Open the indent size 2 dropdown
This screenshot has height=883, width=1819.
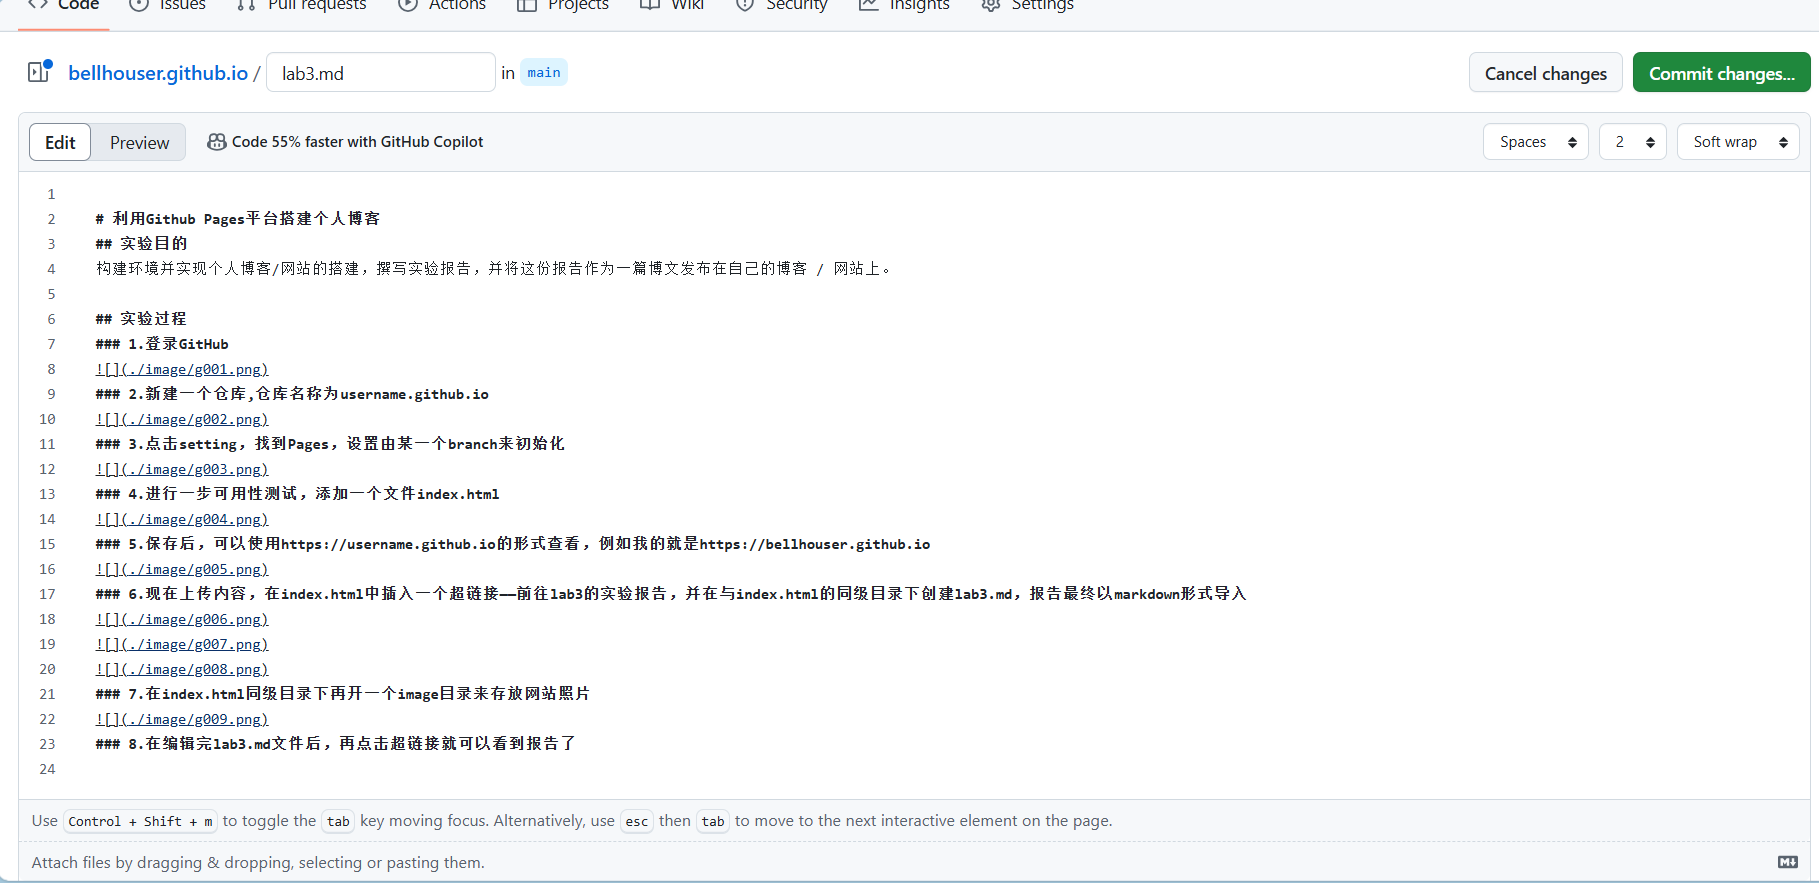coord(1632,142)
